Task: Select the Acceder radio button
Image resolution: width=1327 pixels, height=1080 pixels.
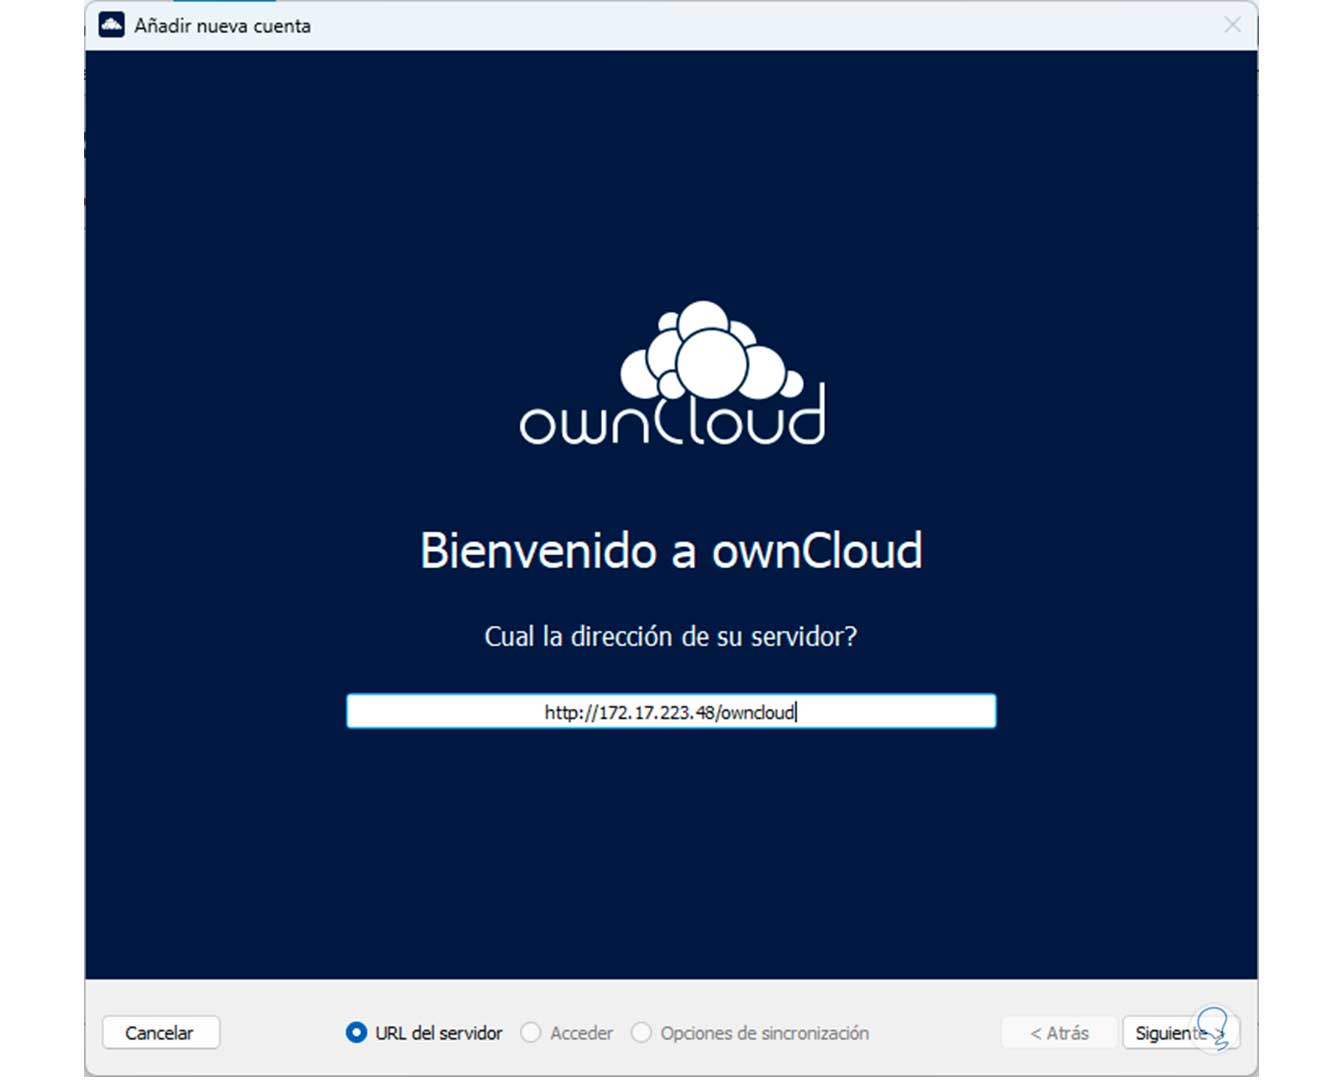Action: click(x=531, y=1032)
